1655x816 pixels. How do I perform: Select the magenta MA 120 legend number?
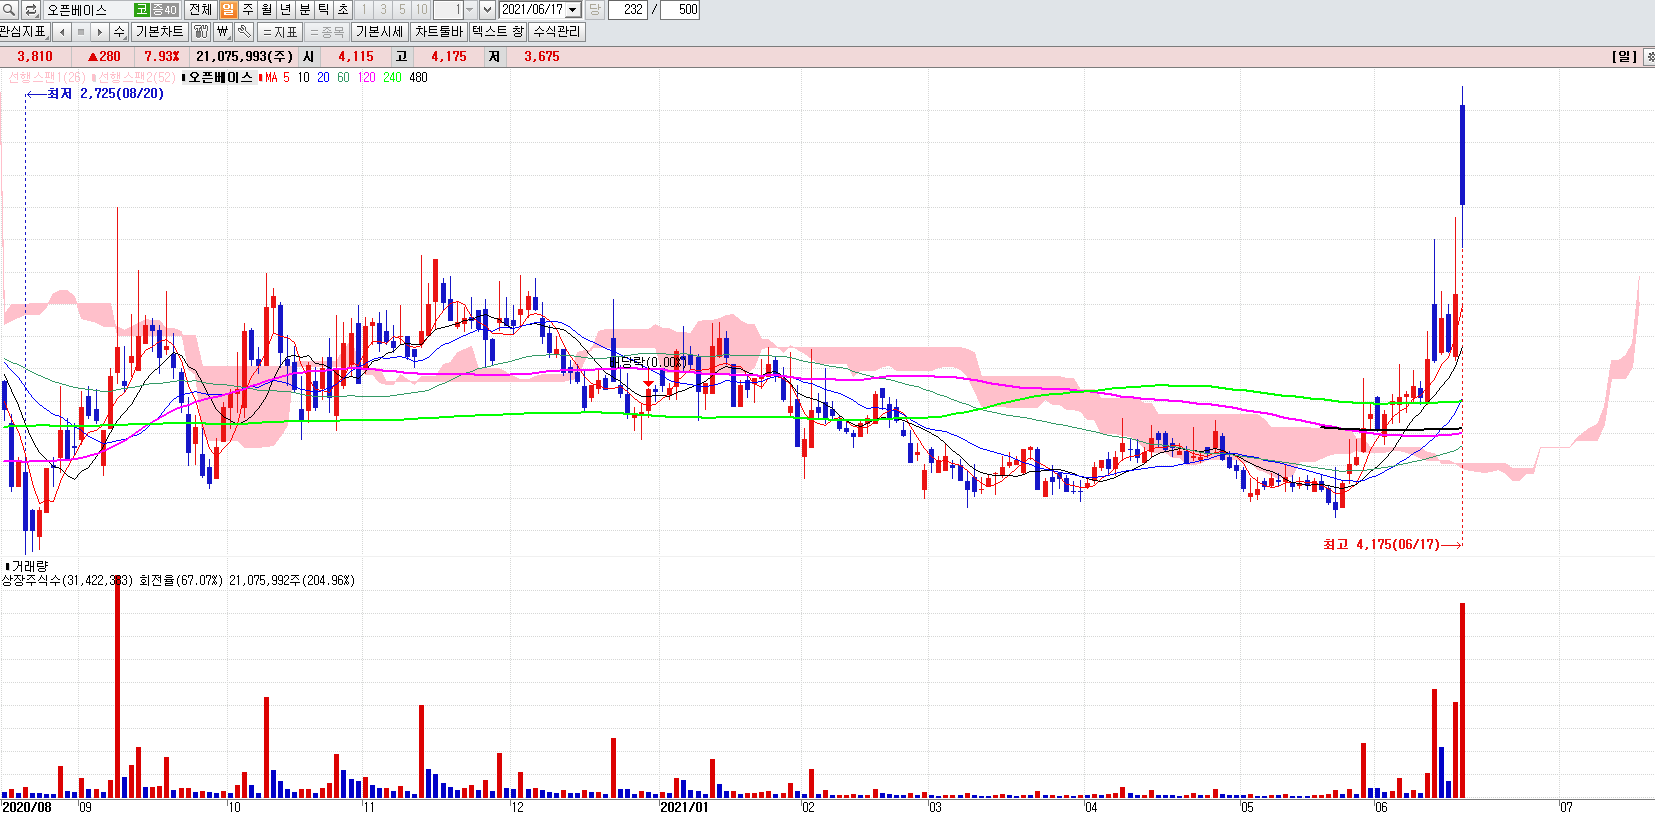pyautogui.click(x=367, y=78)
